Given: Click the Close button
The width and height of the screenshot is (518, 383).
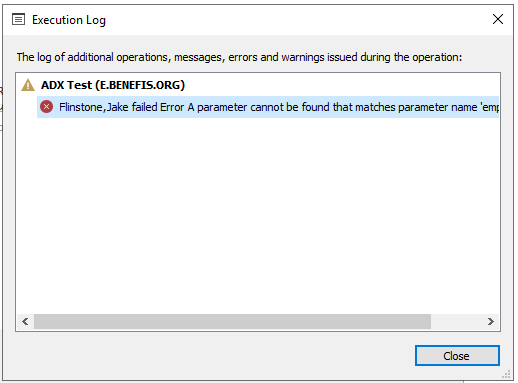Looking at the screenshot, I should tap(457, 356).
